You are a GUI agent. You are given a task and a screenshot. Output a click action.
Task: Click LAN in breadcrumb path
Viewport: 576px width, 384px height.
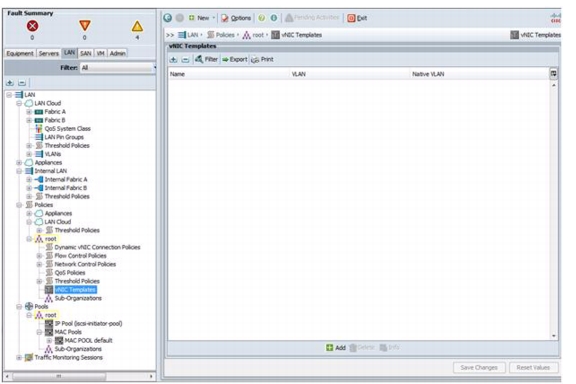188,35
